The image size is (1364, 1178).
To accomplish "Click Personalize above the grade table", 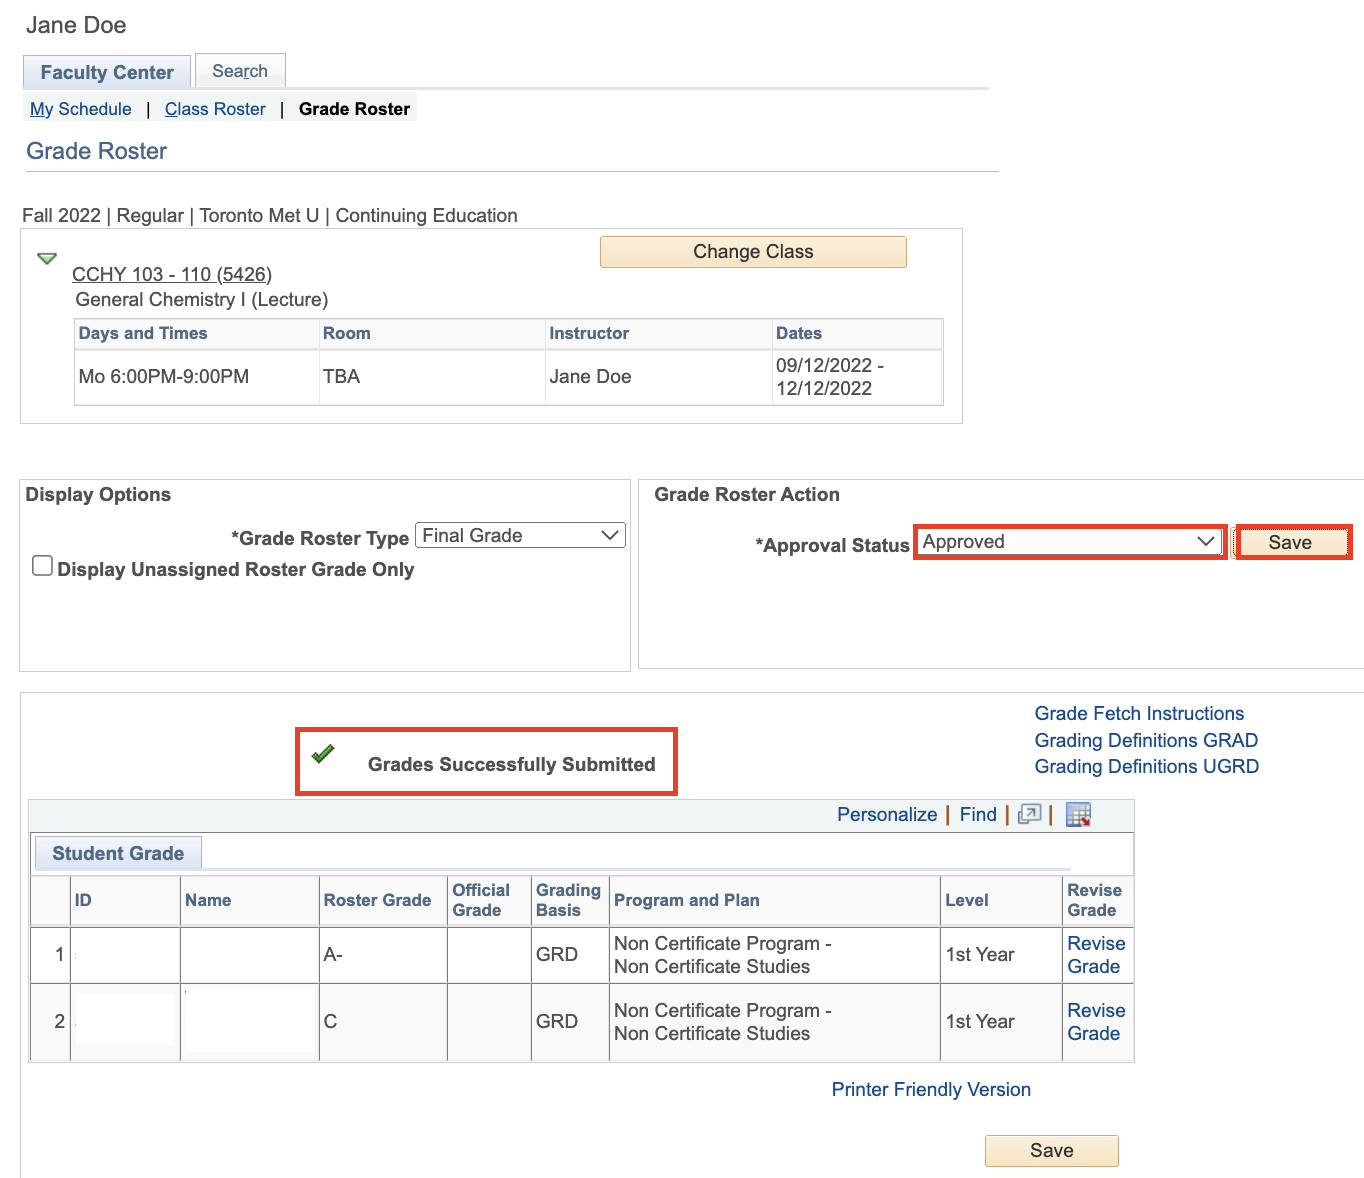I will [x=887, y=815].
